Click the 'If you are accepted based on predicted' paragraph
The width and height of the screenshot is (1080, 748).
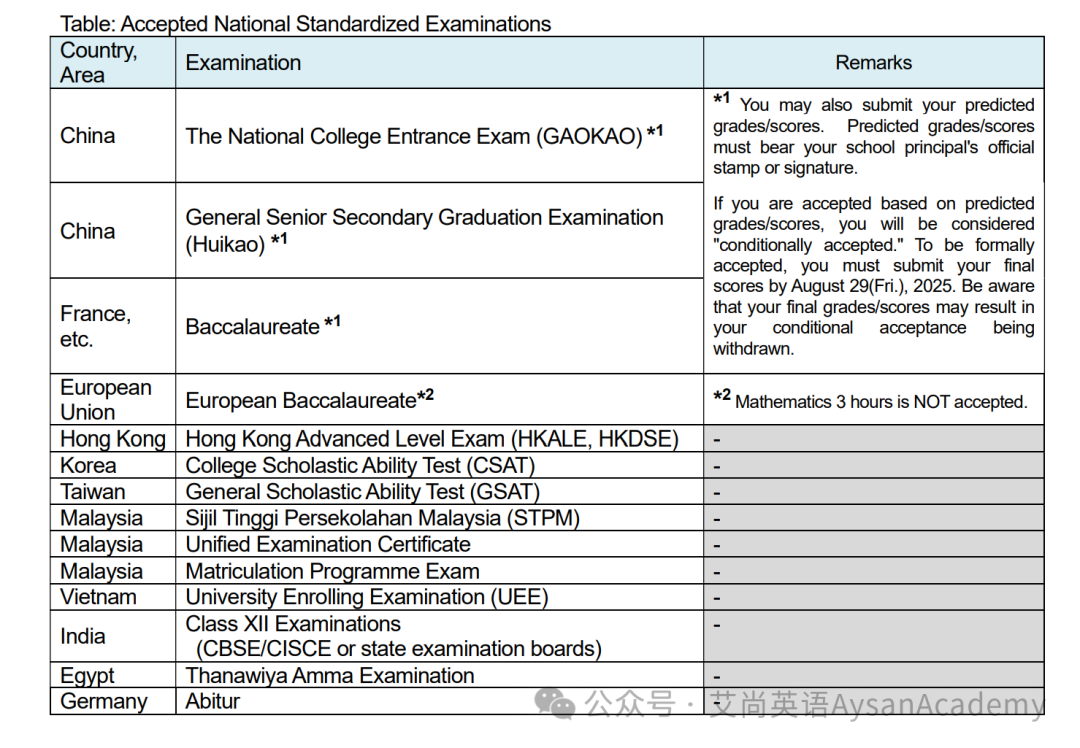873,276
